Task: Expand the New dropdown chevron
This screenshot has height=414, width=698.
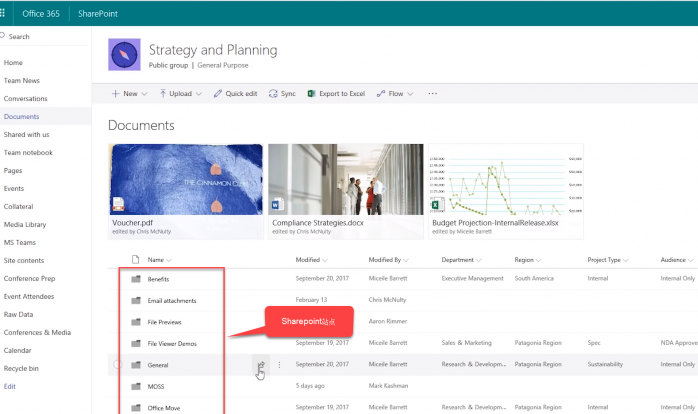Action: coord(144,94)
